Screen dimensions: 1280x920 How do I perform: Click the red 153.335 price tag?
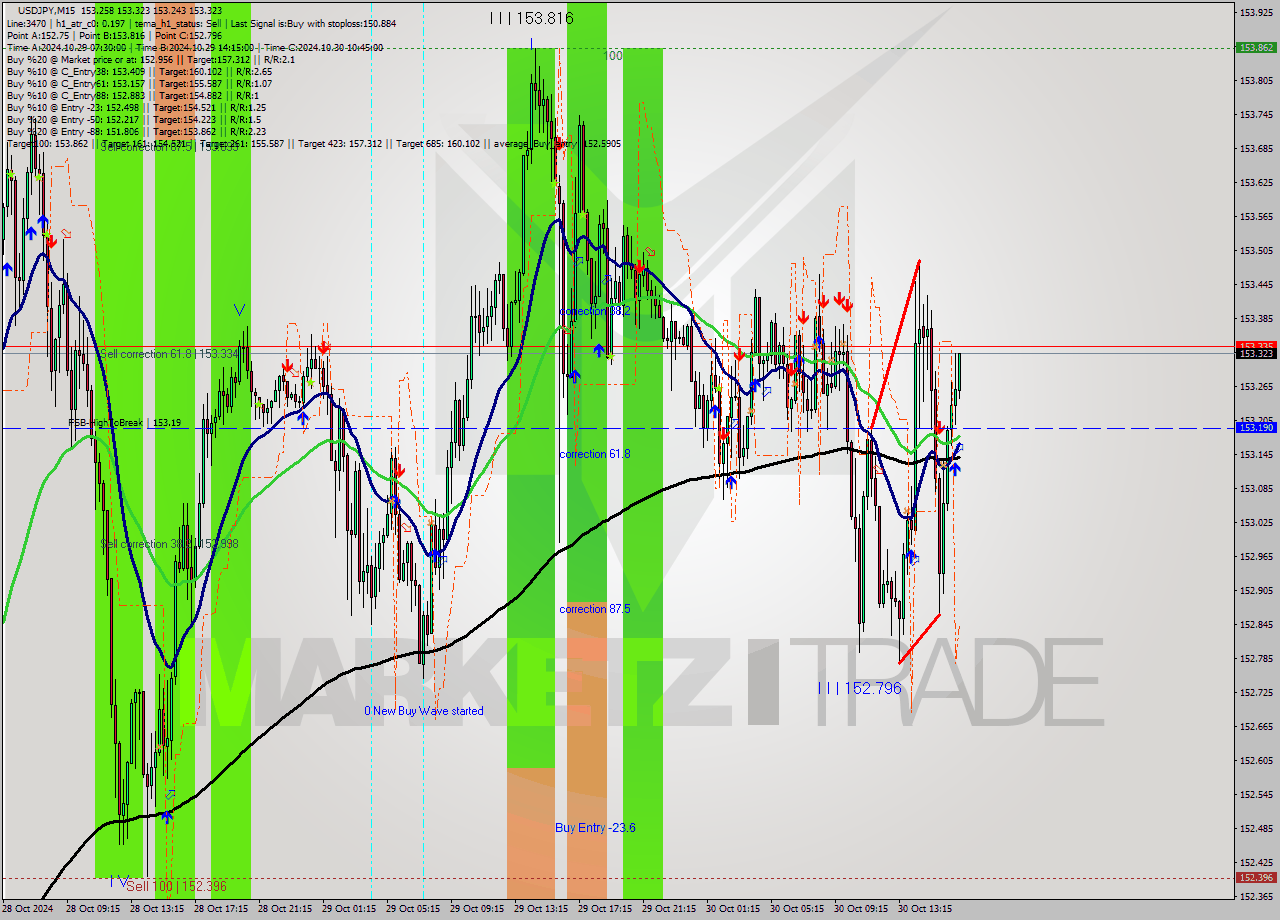(x=1256, y=345)
